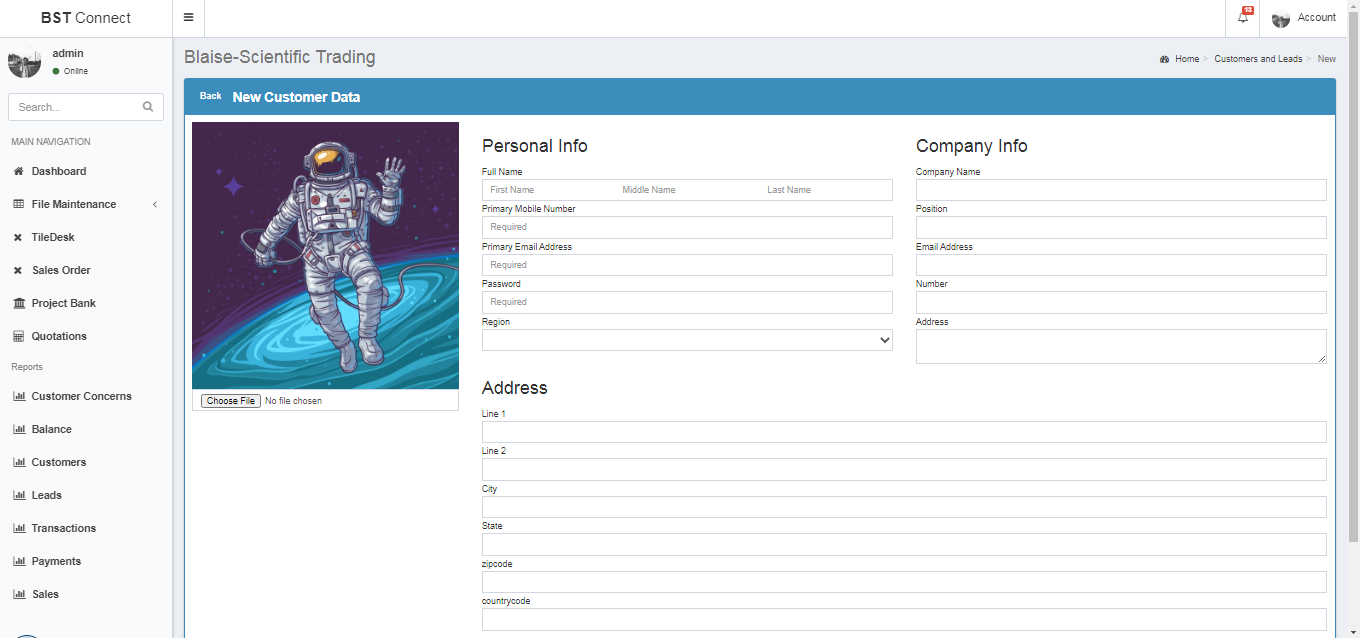Open the Region dropdown
The height and width of the screenshot is (638, 1360).
point(686,340)
